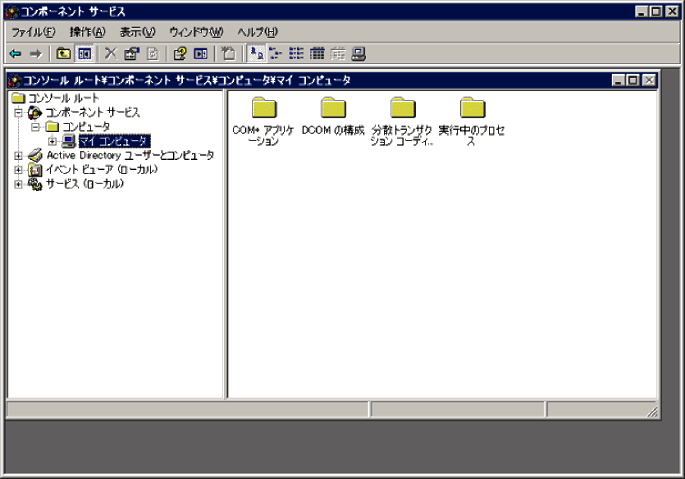Viewport: 685px width, 479px height.
Task: Minimize the コンポーネント サービス main window
Action: pyautogui.click(x=641, y=11)
